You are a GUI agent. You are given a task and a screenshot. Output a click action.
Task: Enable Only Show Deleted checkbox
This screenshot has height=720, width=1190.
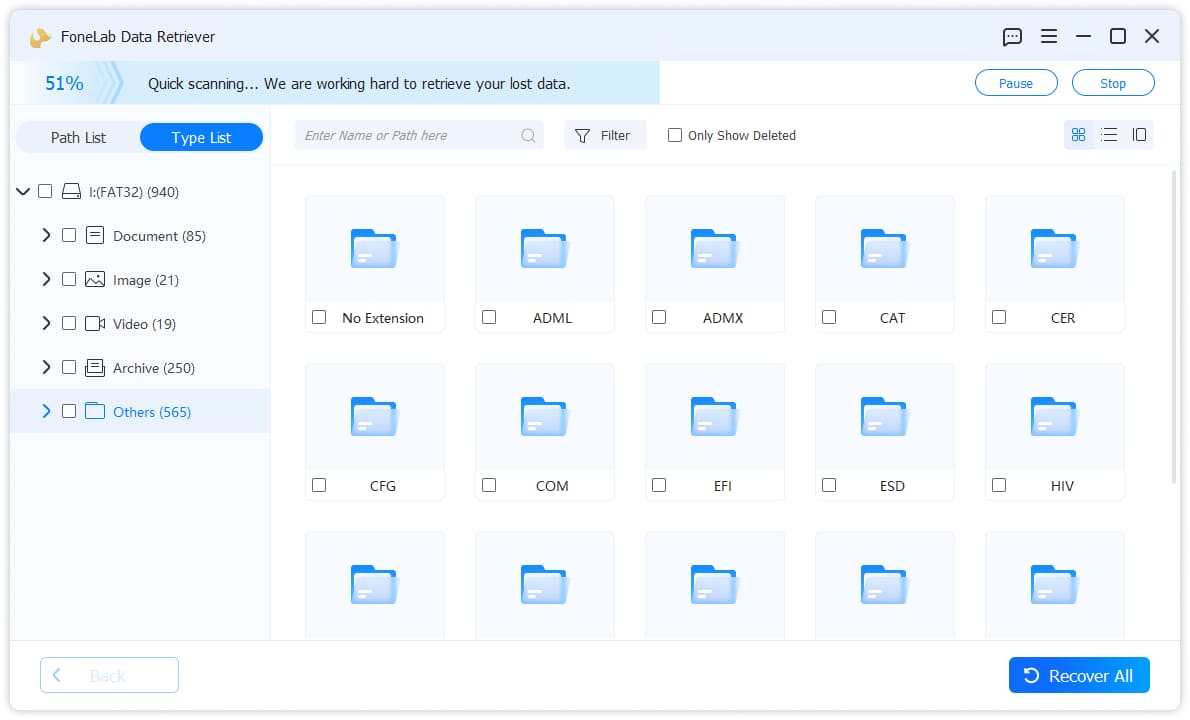674,135
